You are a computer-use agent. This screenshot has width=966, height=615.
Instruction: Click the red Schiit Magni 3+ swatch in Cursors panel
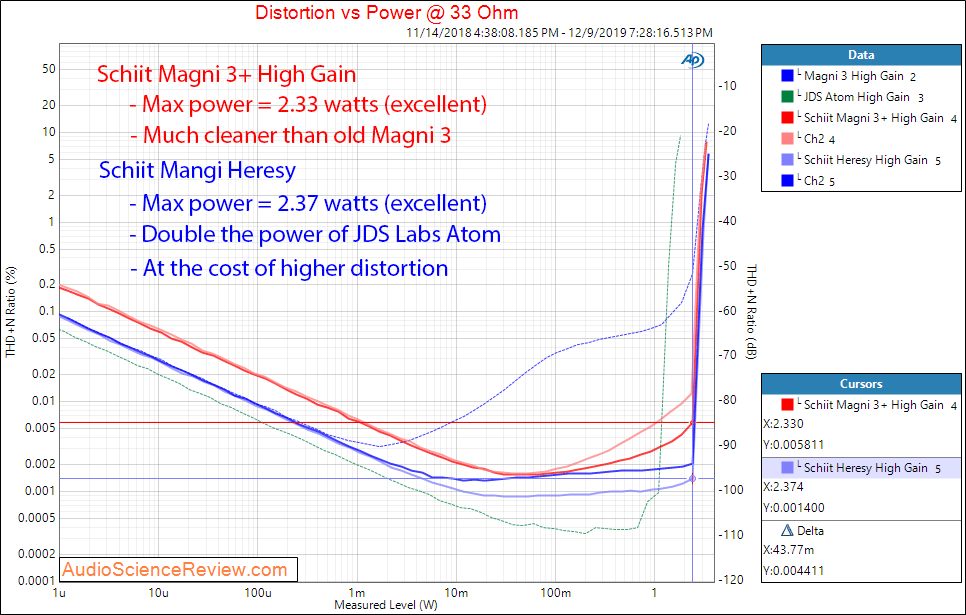(x=787, y=405)
